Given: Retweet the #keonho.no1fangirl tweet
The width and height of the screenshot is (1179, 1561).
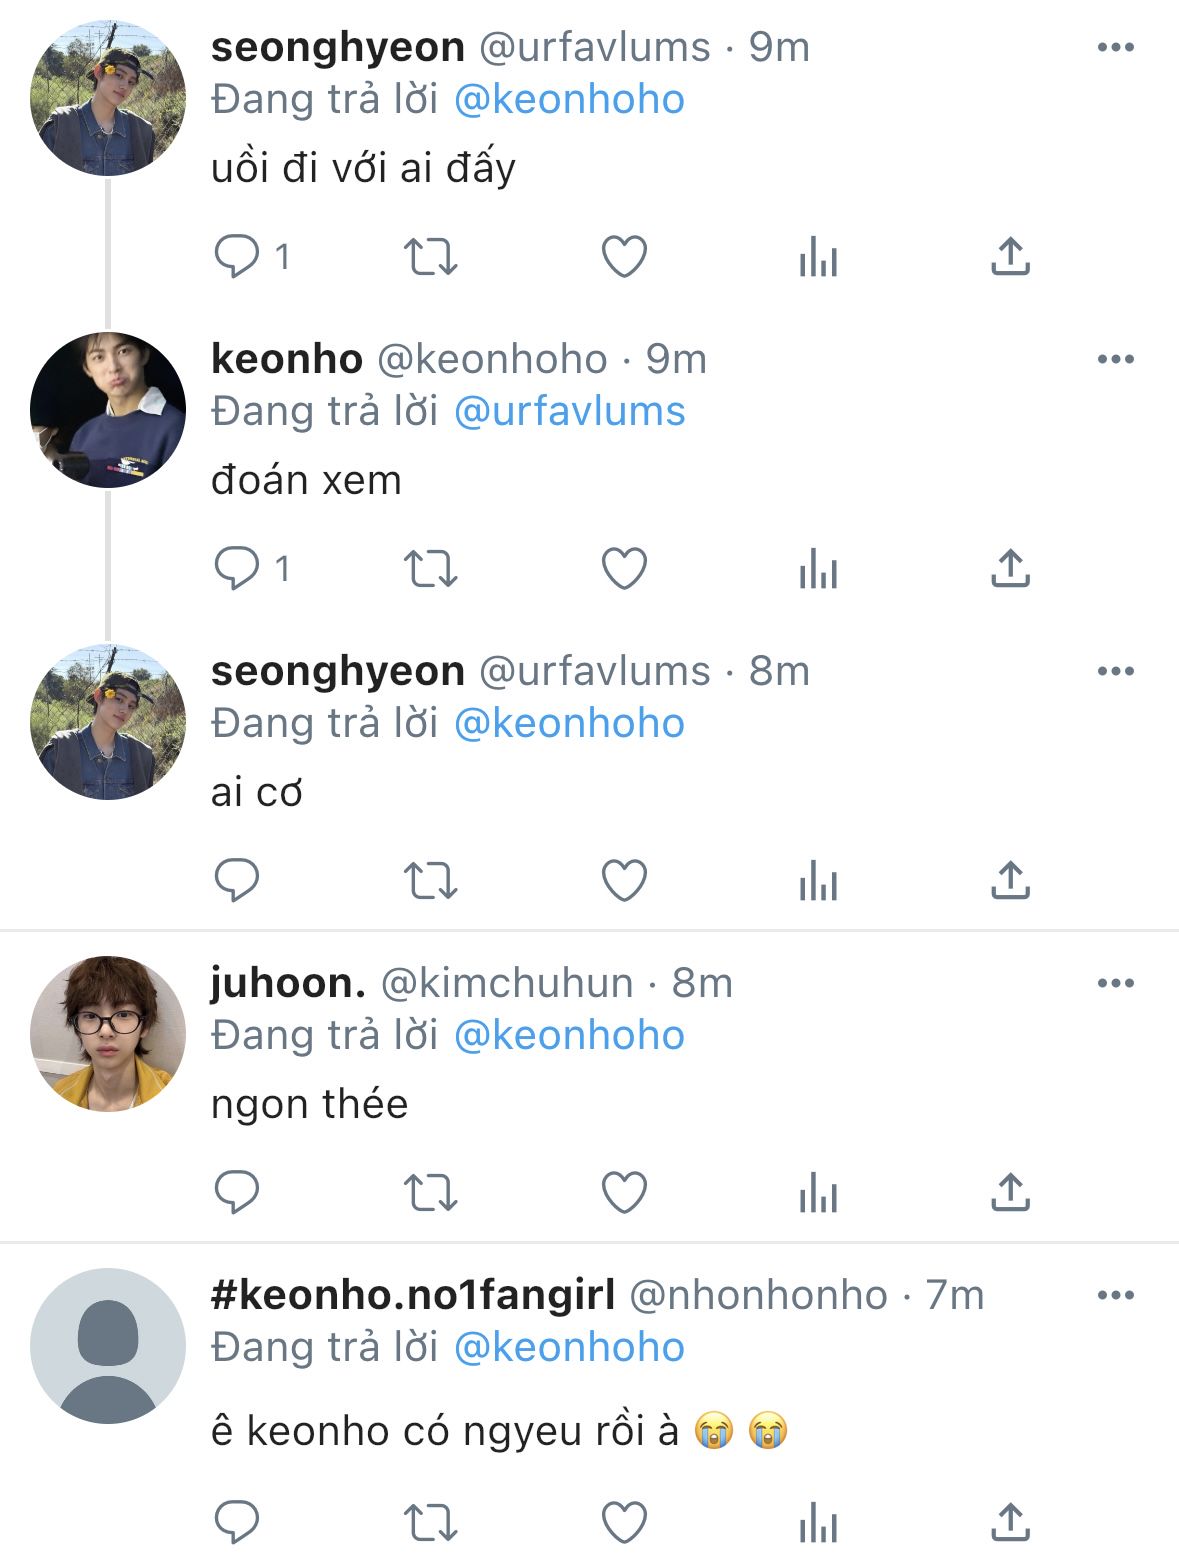Looking at the screenshot, I should [430, 1522].
